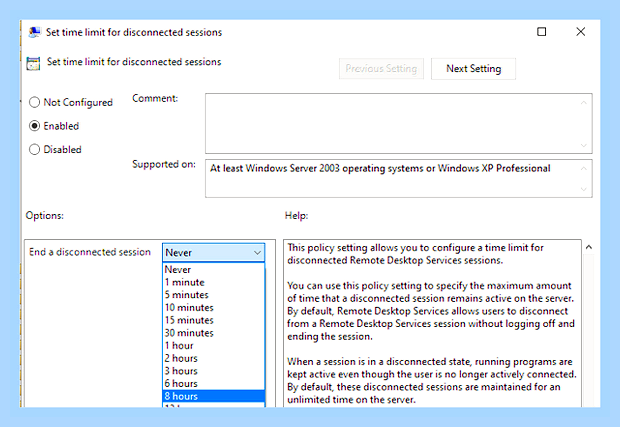Screen dimensions: 620x427
Task: Click Supported on box down arrow
Action: 584,189
